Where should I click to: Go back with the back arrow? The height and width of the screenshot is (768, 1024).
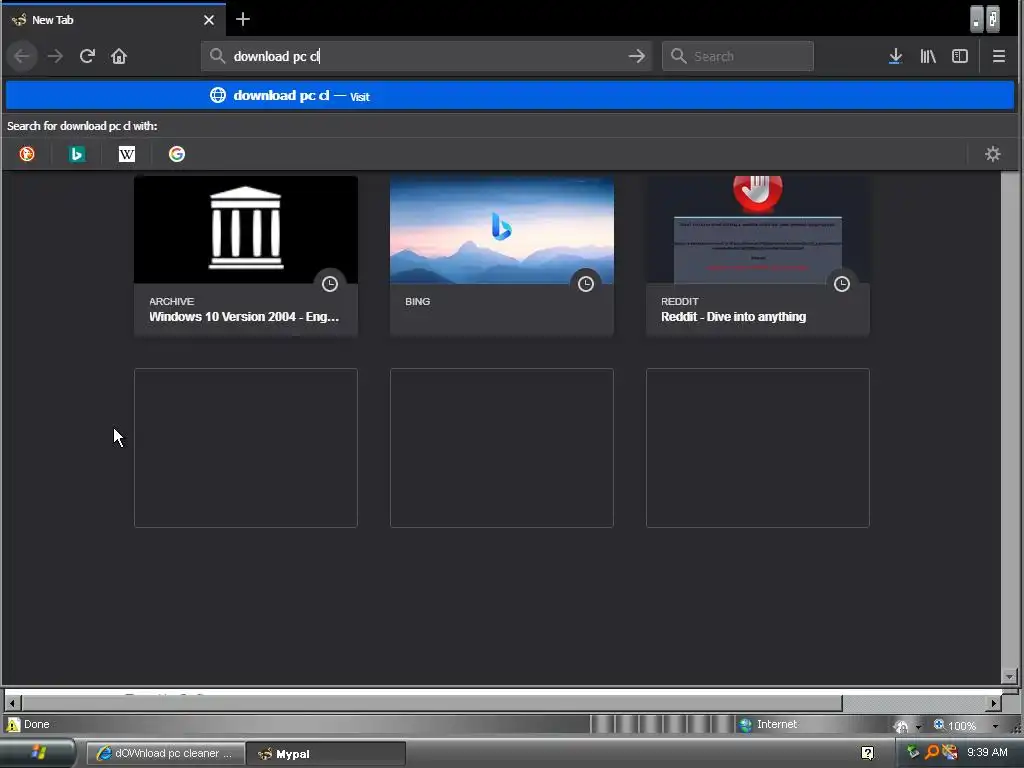point(22,56)
